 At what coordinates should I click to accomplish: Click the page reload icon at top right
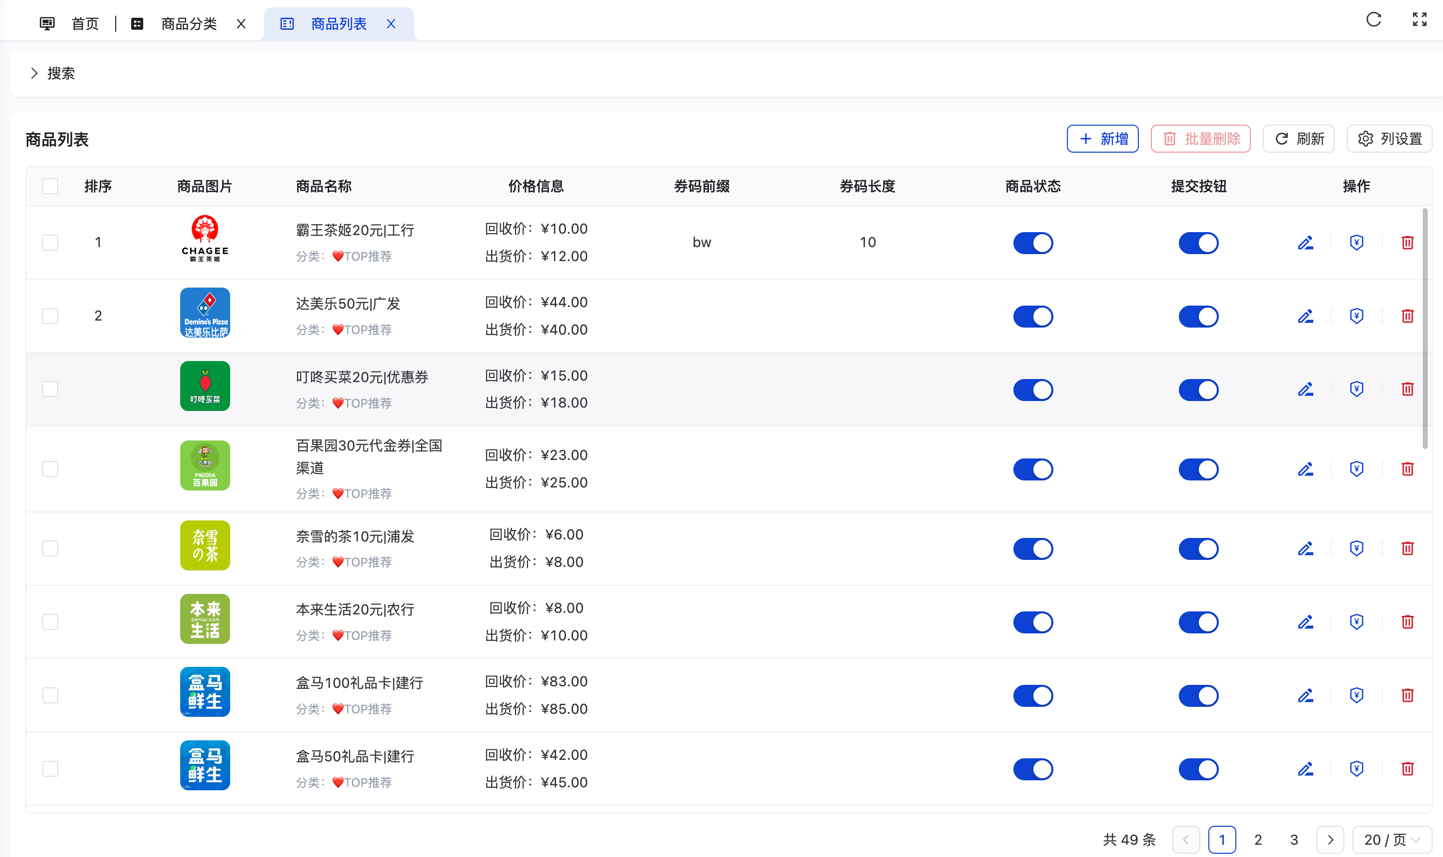pyautogui.click(x=1373, y=20)
